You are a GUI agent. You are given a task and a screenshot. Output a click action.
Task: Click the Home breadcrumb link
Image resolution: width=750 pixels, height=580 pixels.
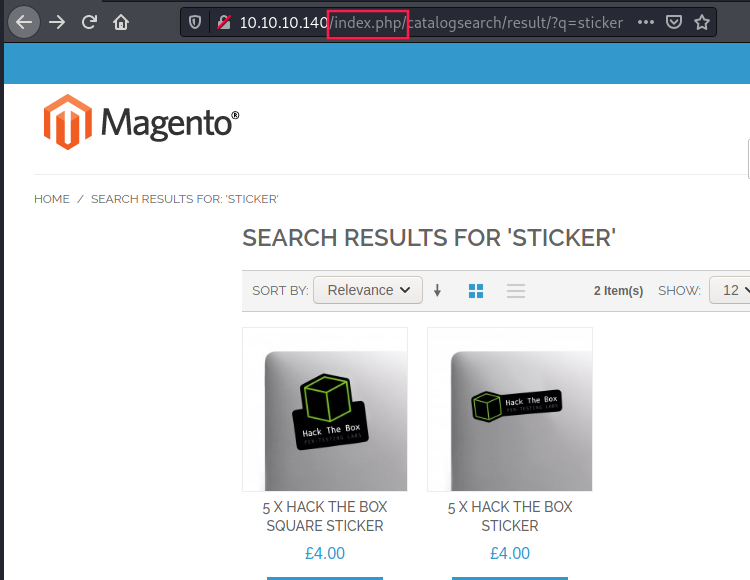tap(52, 199)
